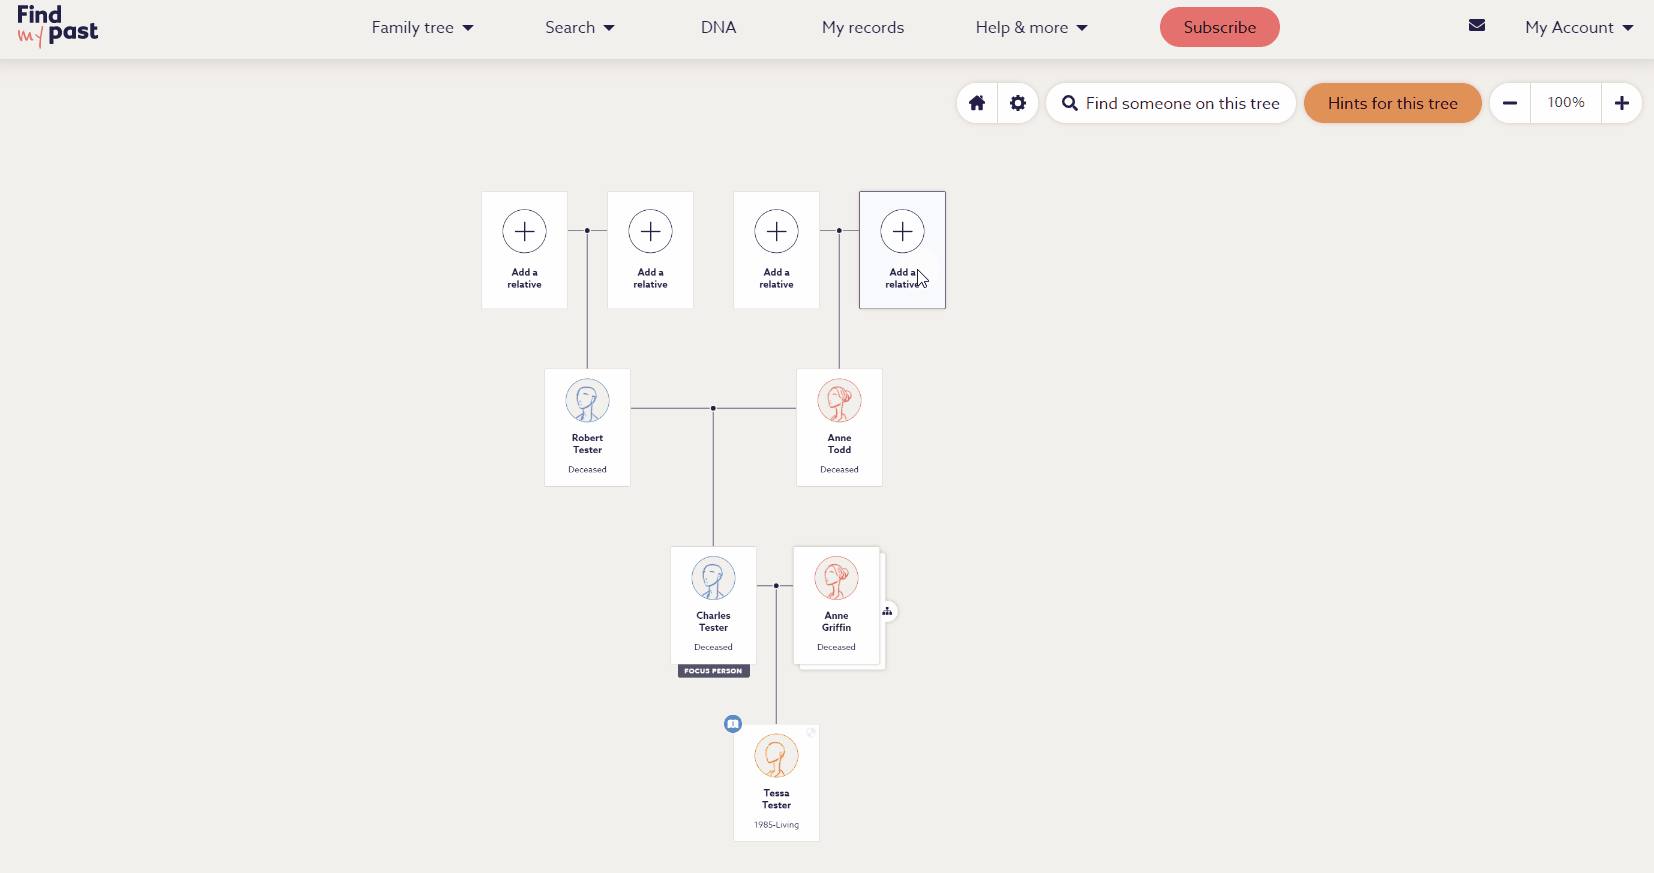
Task: Open tree settings gear icon
Action: click(x=1018, y=103)
